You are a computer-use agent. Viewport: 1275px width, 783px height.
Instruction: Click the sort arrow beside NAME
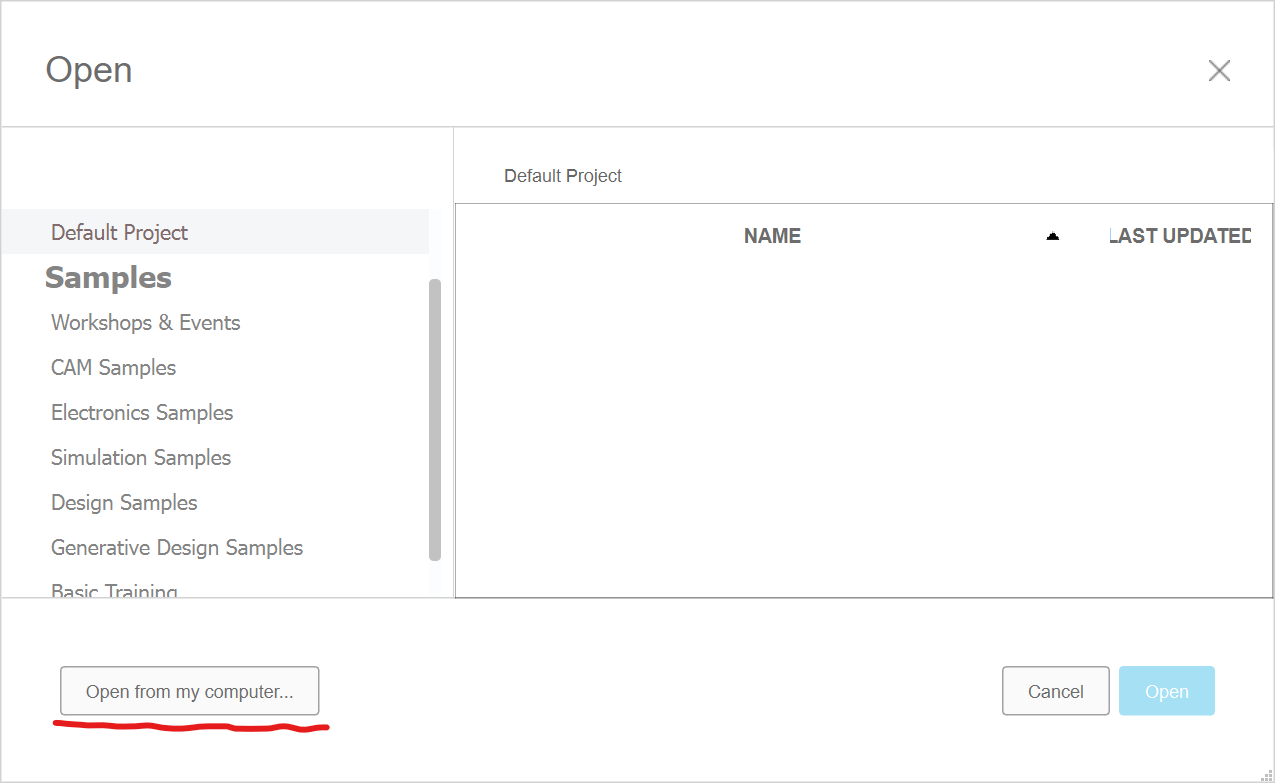coord(1052,236)
